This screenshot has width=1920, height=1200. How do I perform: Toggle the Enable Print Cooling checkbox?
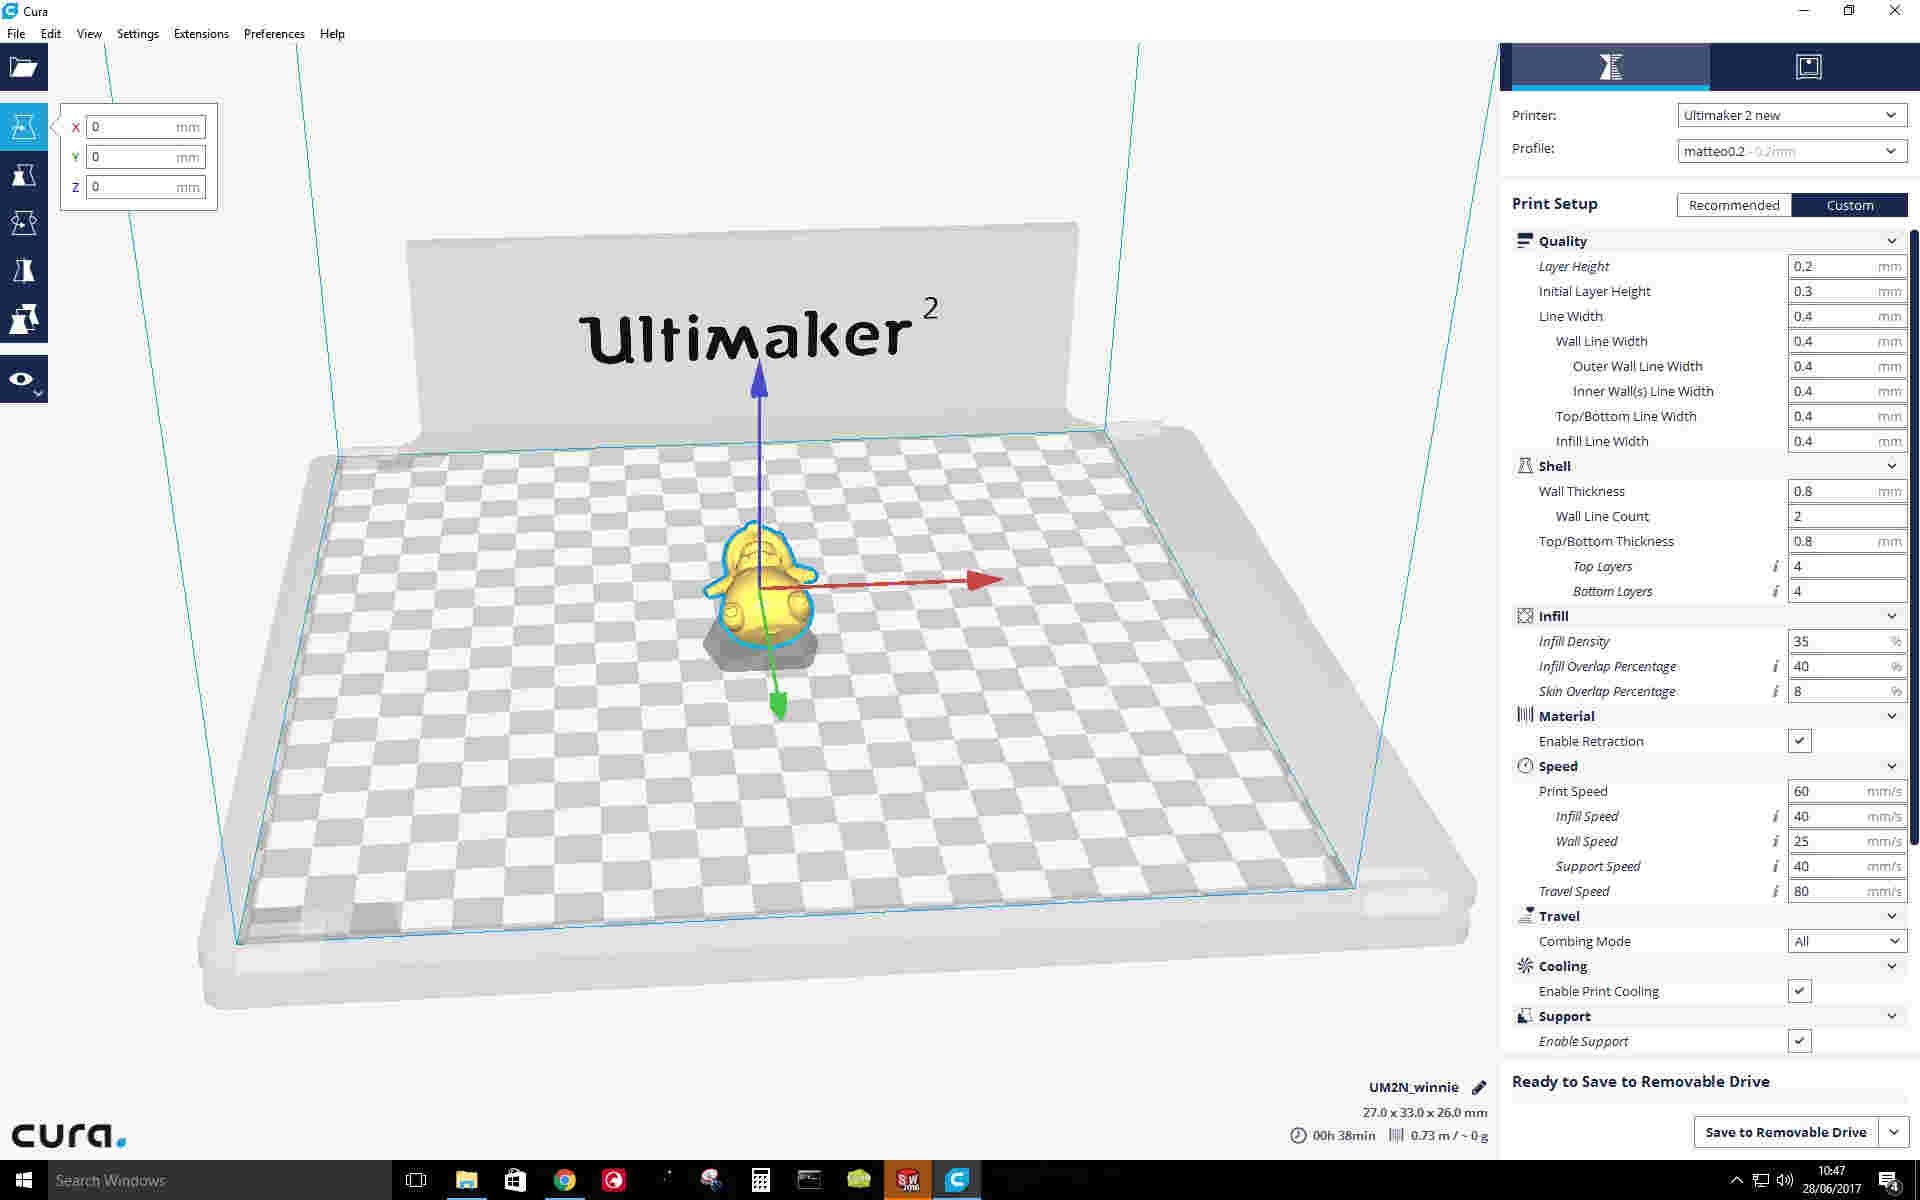[1799, 991]
